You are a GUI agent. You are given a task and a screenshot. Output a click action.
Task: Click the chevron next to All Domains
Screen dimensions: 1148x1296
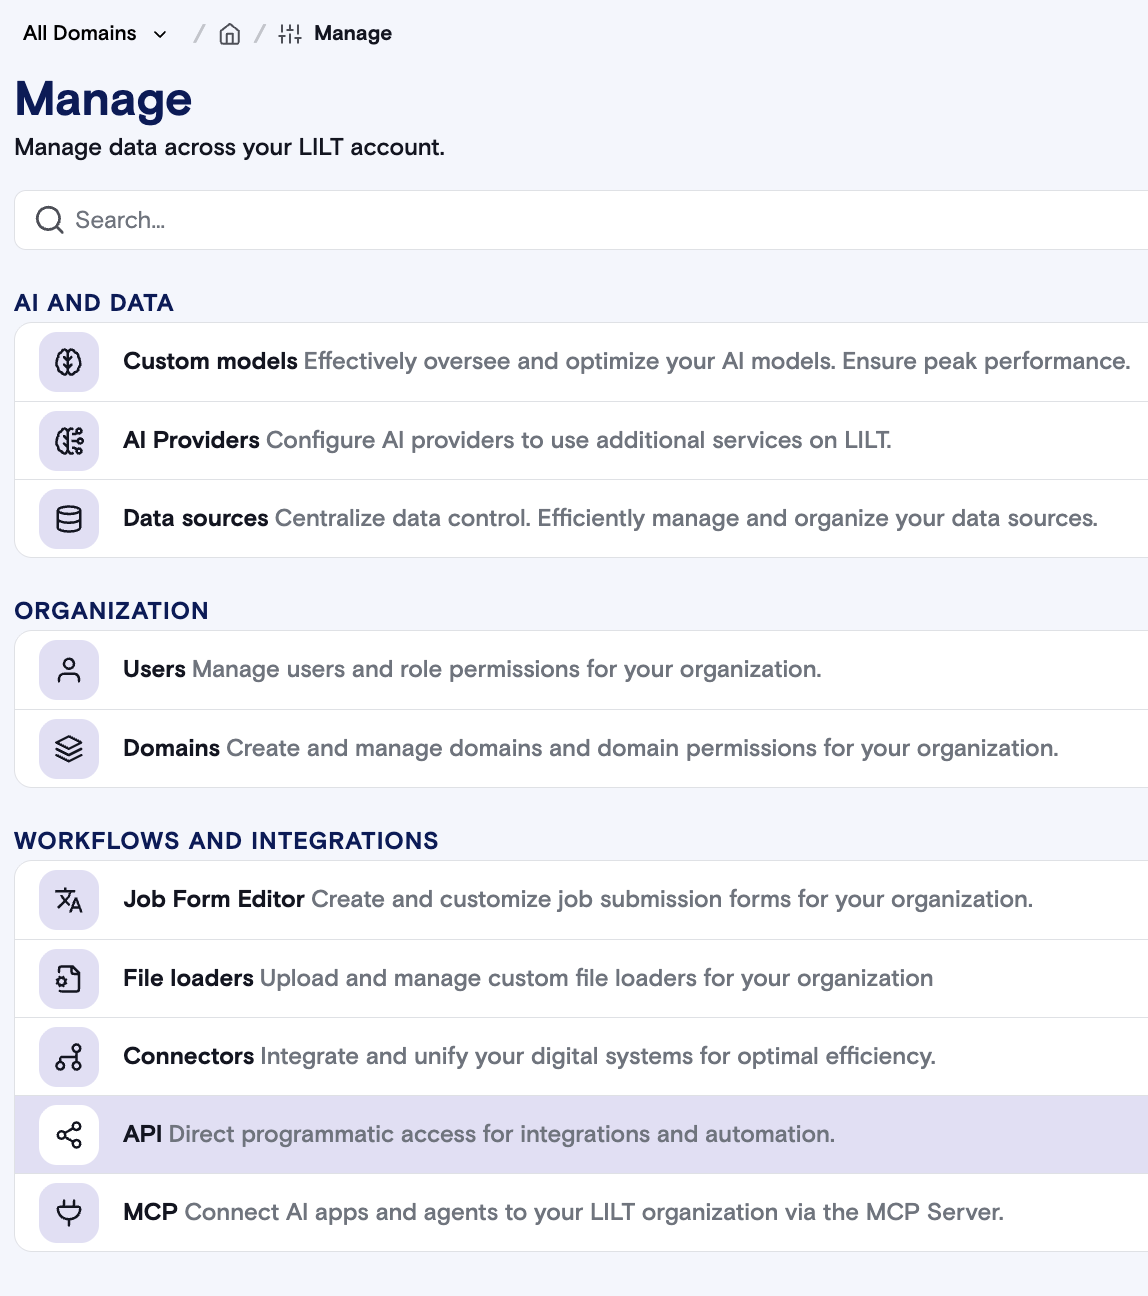(x=160, y=34)
